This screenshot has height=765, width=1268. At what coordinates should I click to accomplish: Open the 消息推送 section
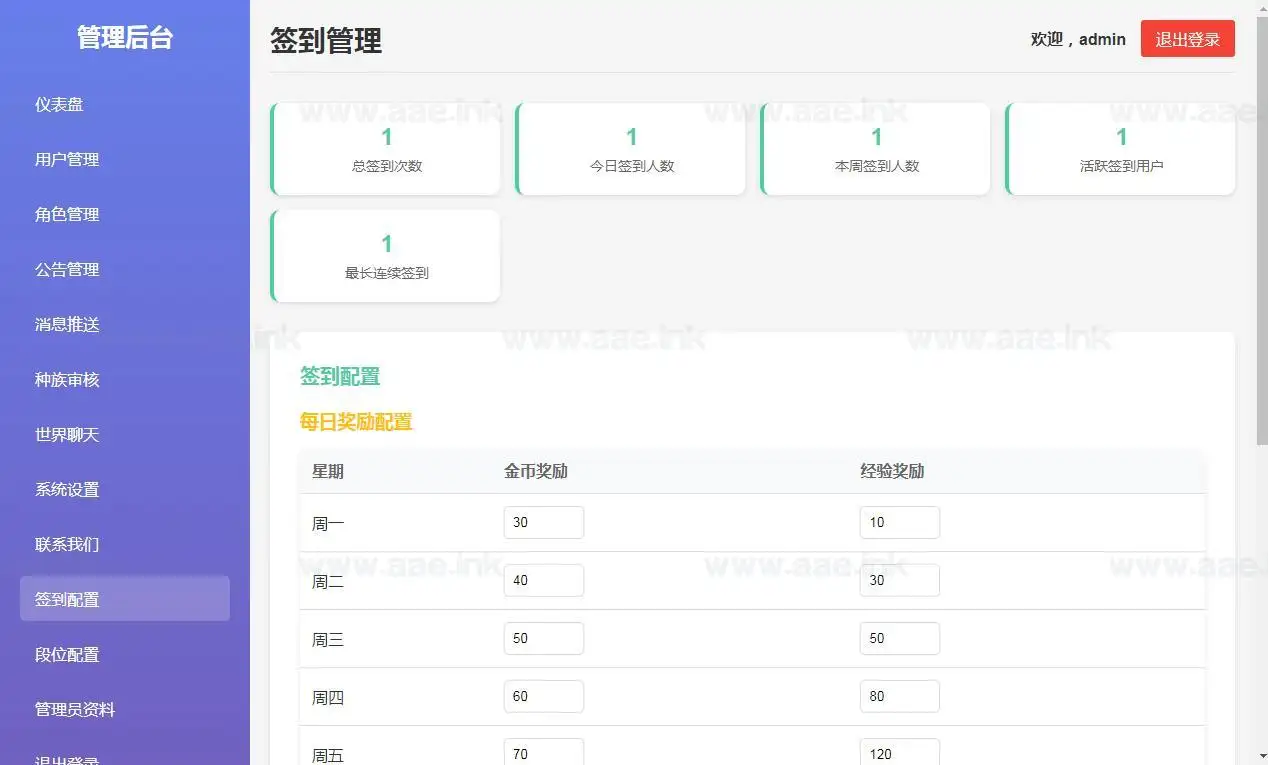pyautogui.click(x=66, y=324)
